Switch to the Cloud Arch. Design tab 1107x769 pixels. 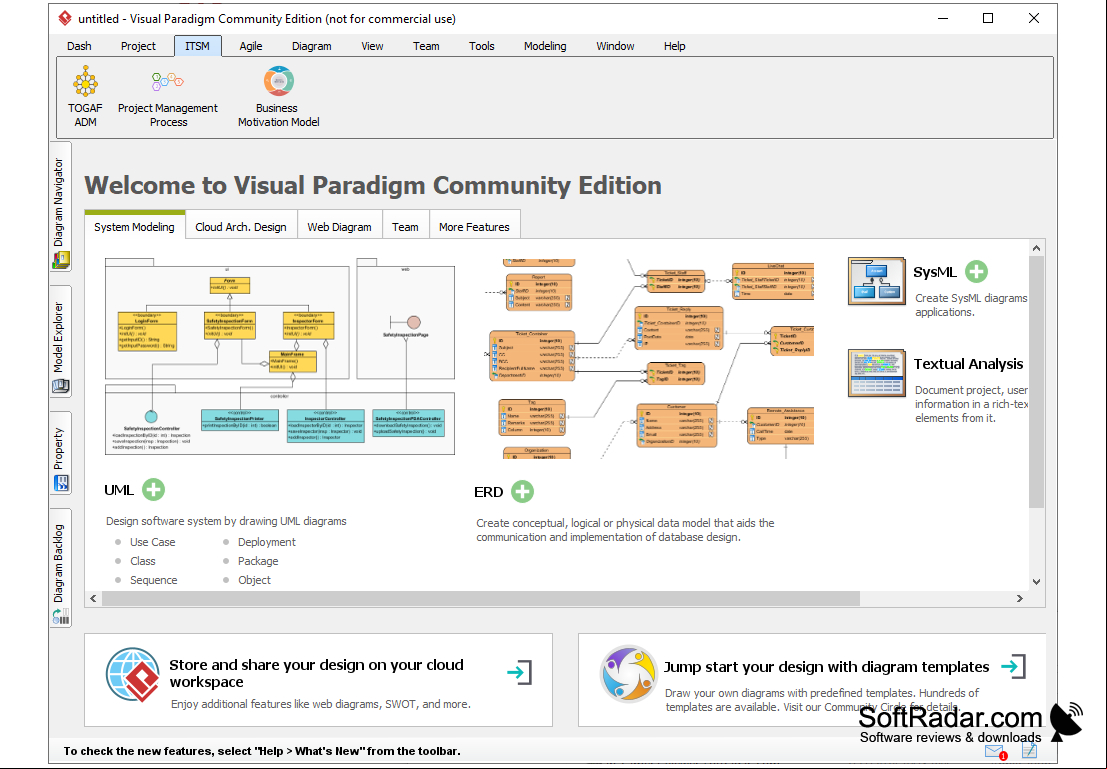click(241, 227)
